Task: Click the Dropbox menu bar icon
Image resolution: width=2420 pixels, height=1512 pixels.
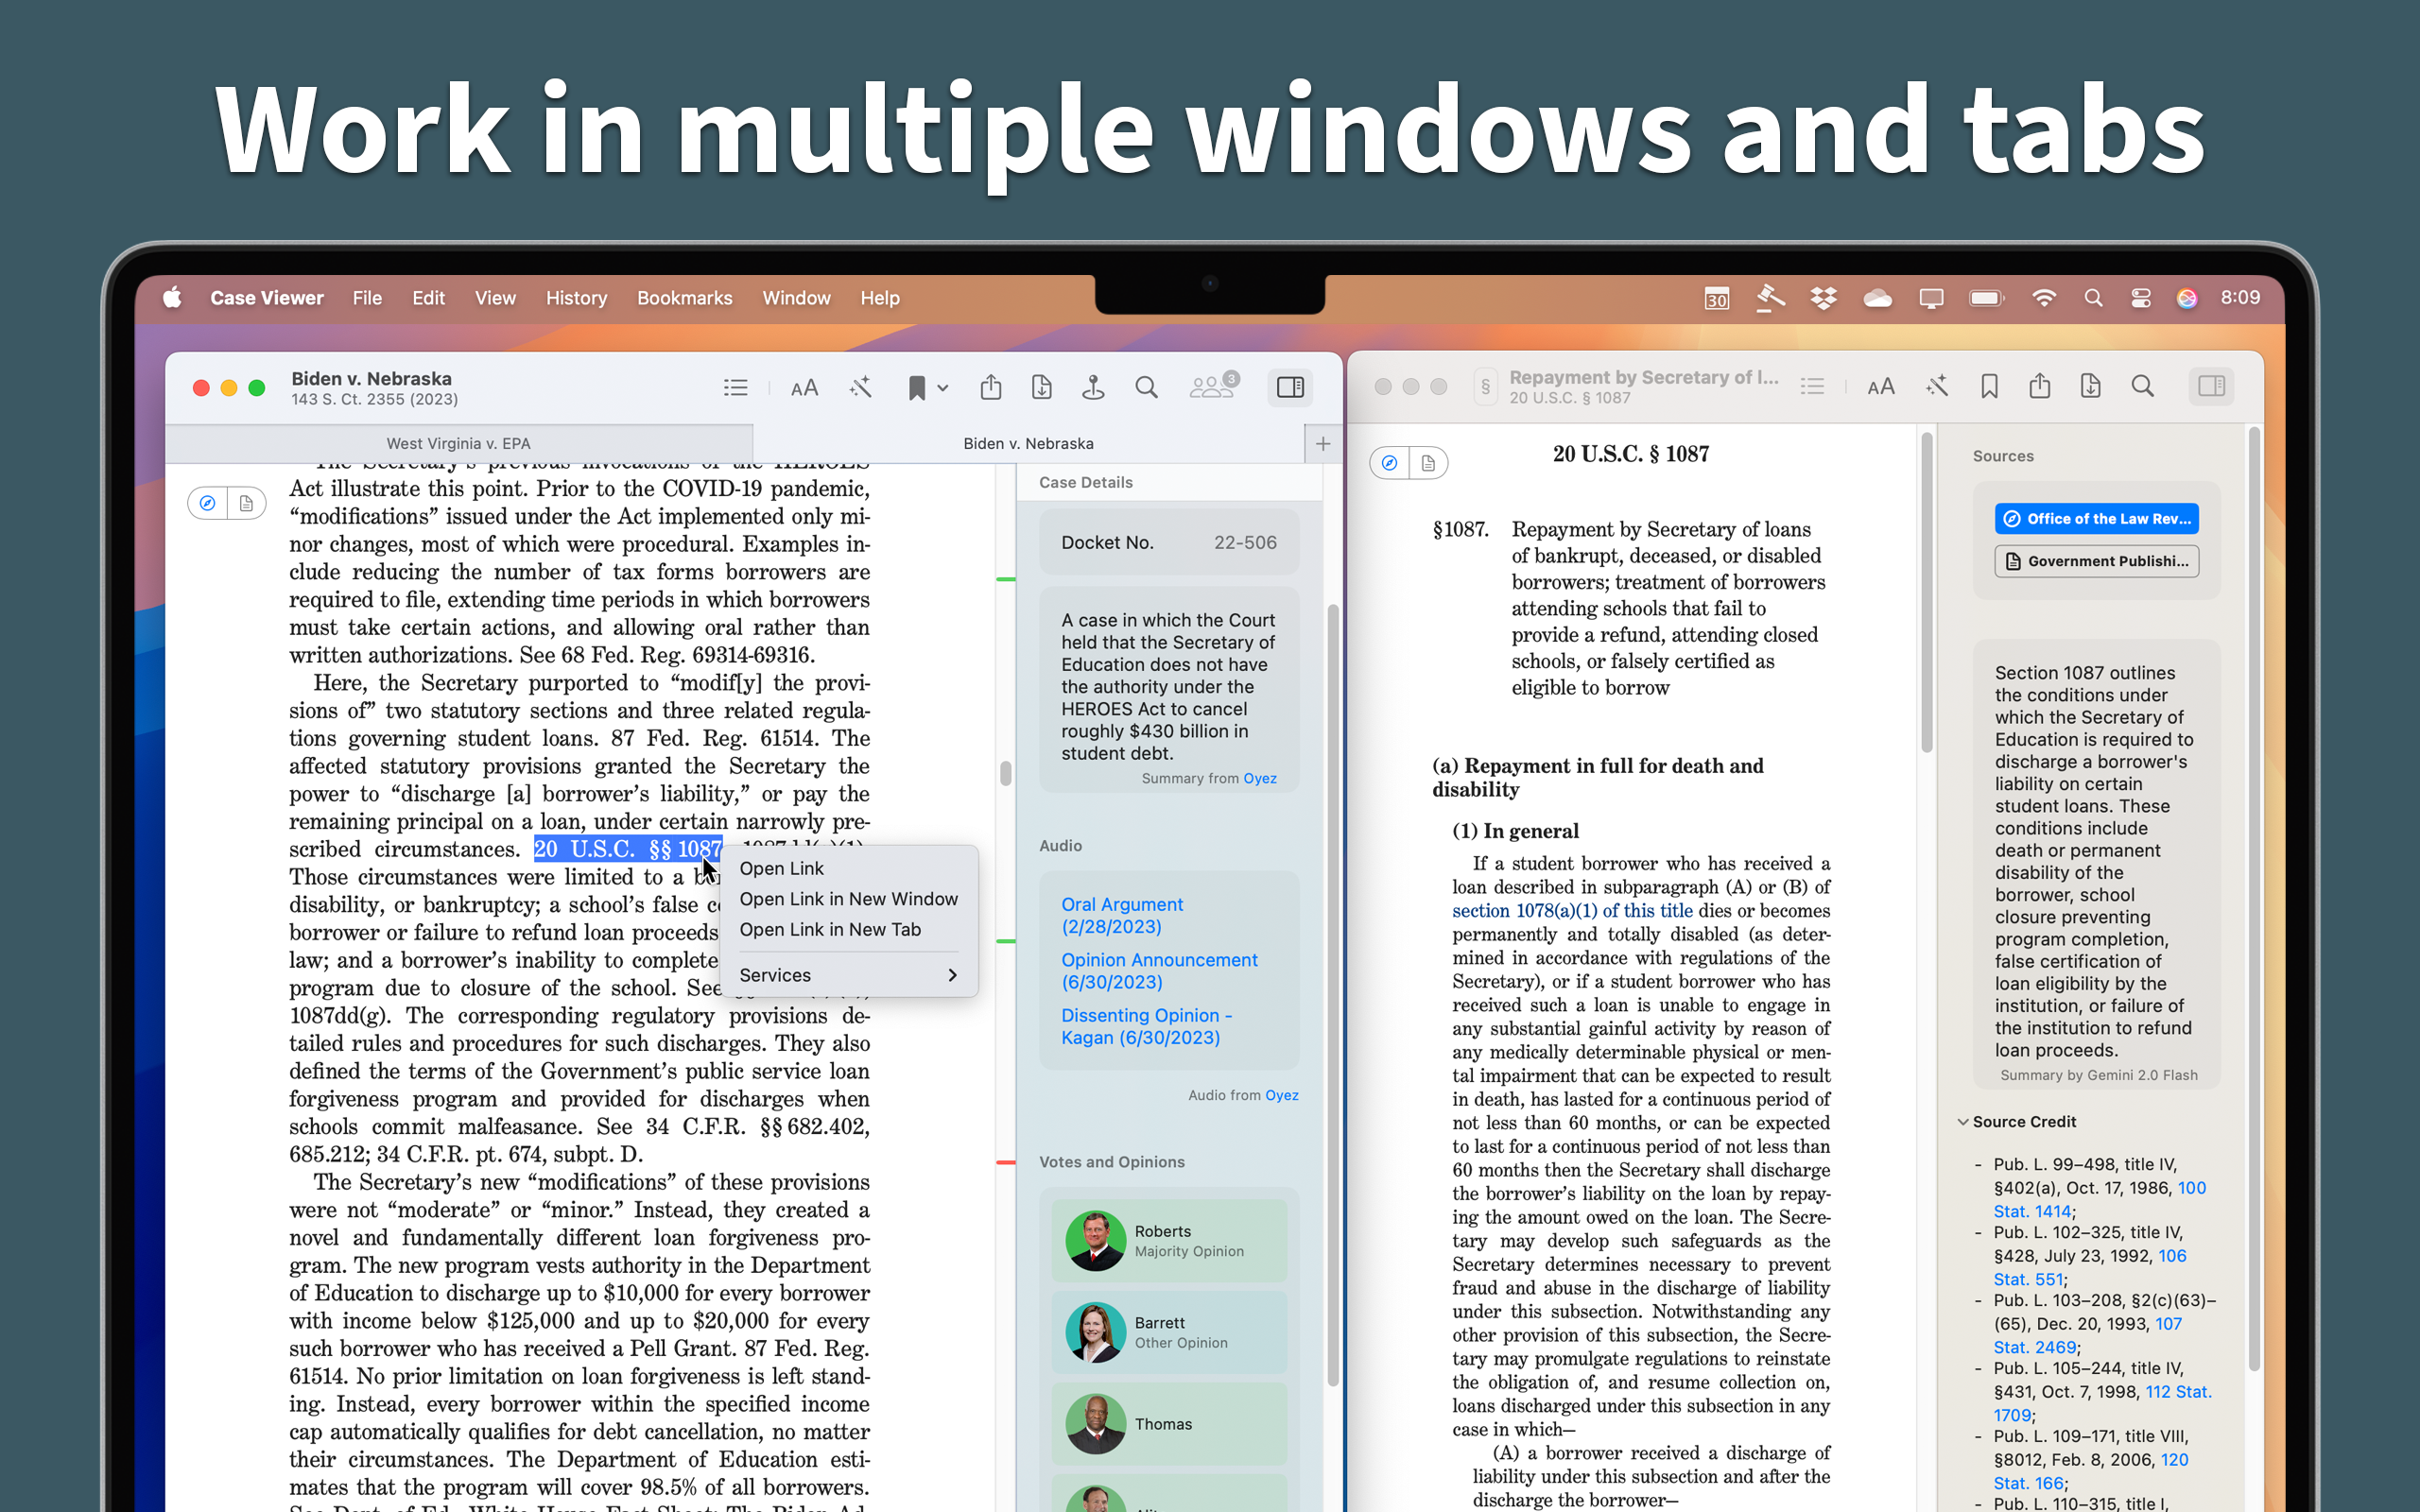Action: (1824, 298)
